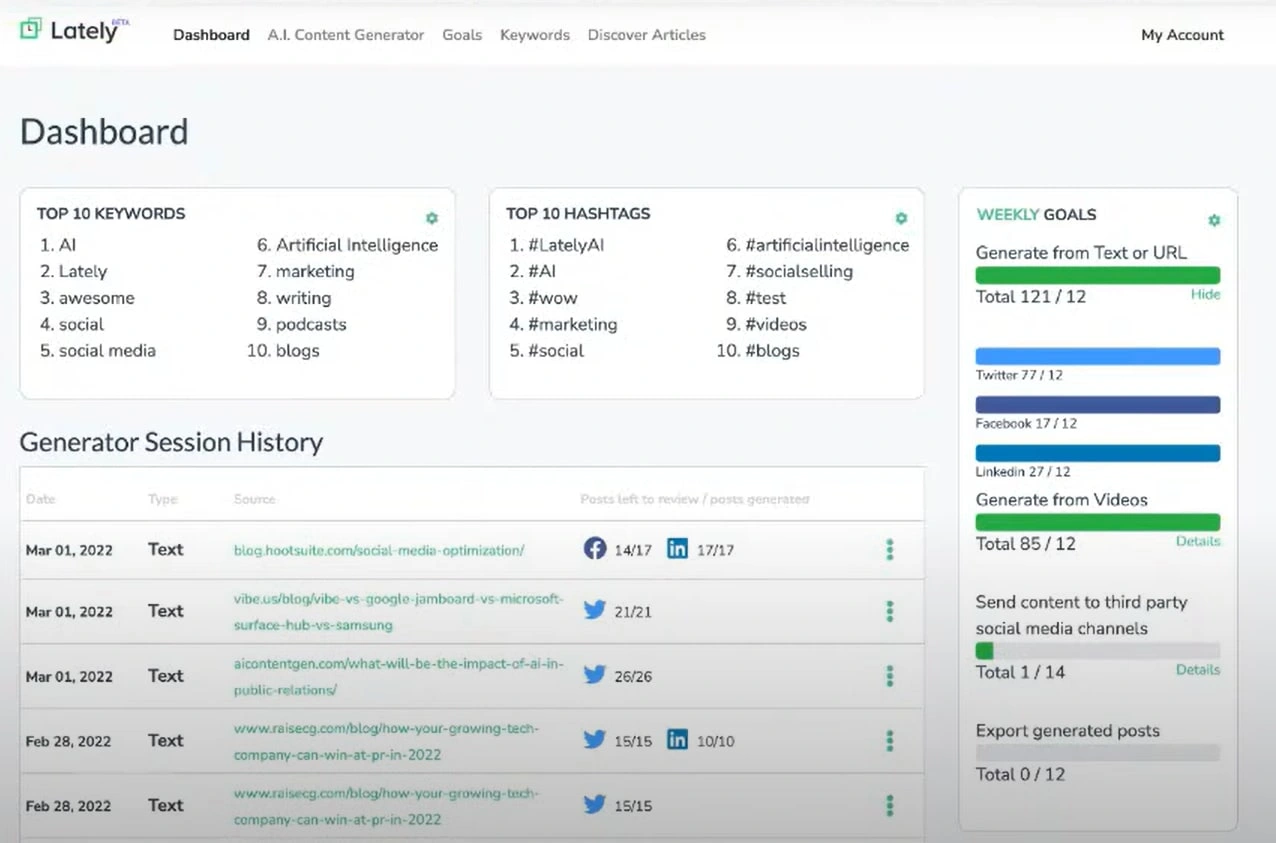
Task: Click LinkedIn icon next to 10/10
Action: click(x=677, y=739)
